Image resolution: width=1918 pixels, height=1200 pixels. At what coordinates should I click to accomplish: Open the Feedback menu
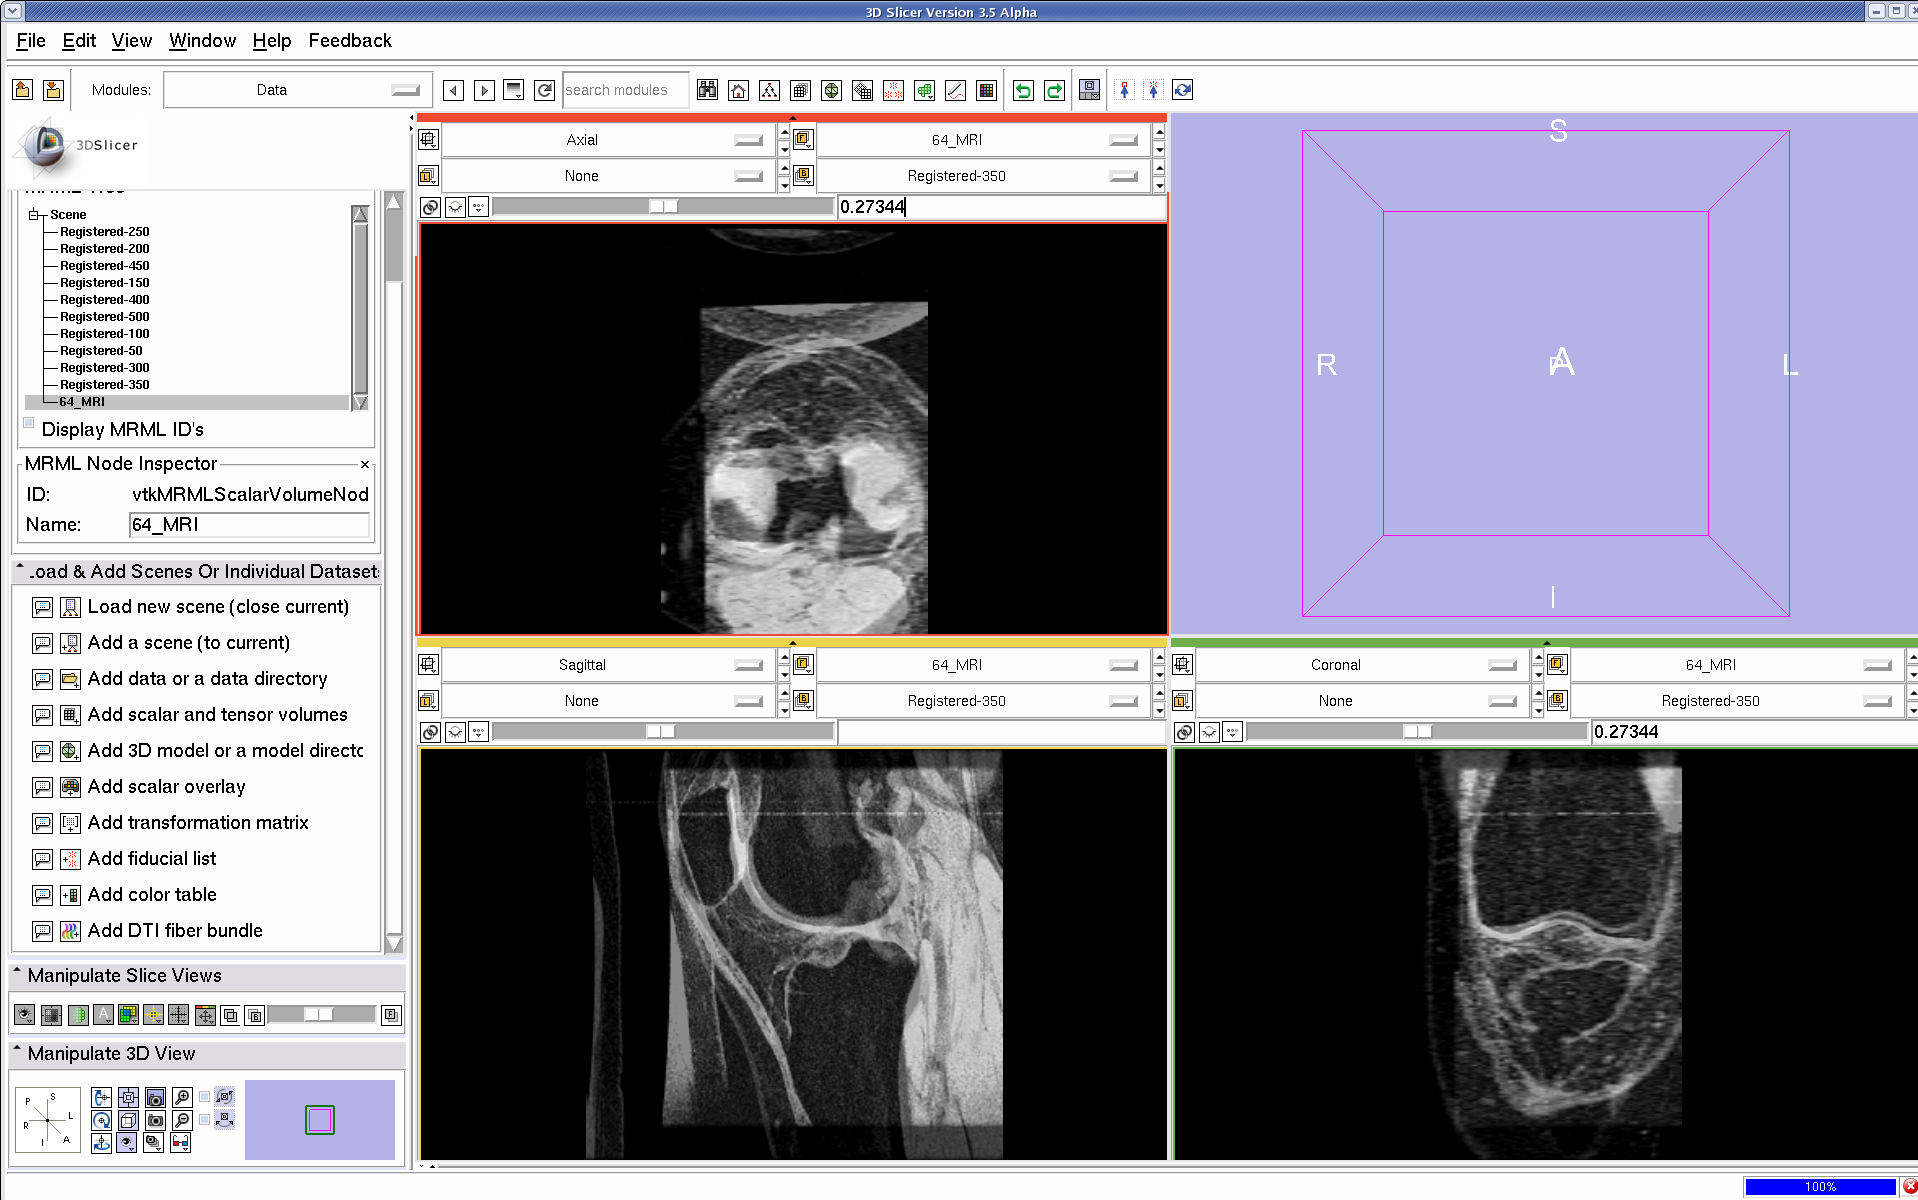tap(349, 40)
